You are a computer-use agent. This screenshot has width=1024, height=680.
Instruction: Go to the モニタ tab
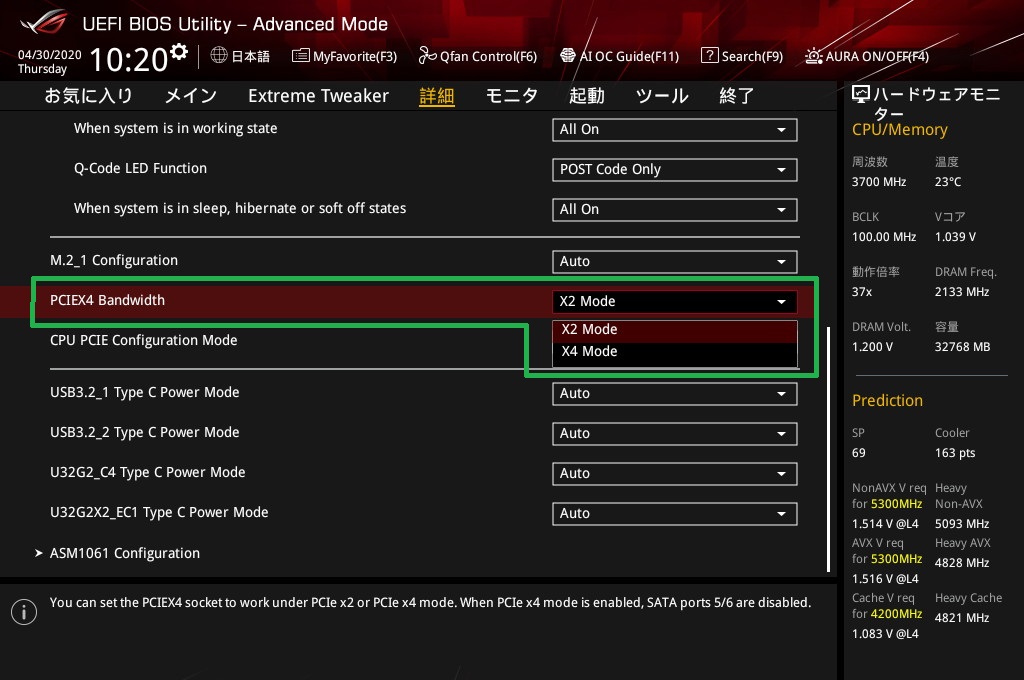point(511,96)
